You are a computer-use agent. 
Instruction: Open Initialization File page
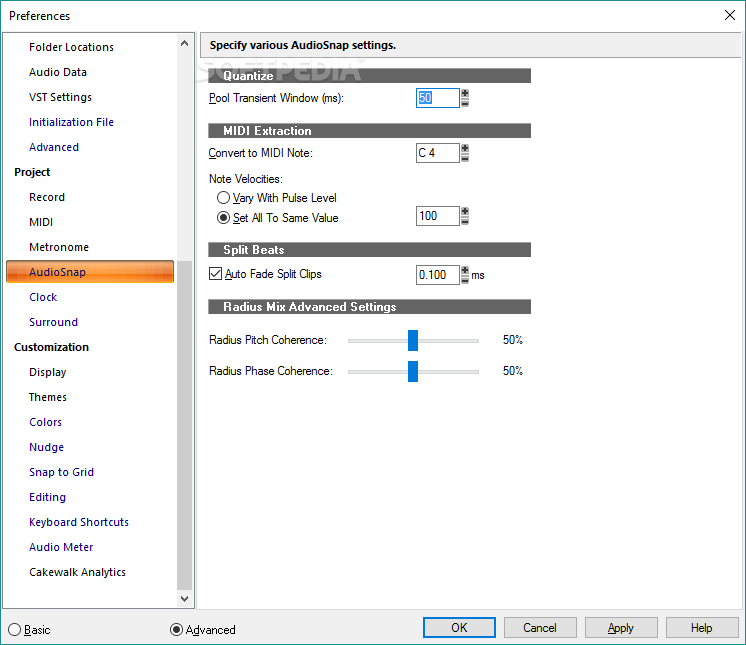(x=71, y=122)
